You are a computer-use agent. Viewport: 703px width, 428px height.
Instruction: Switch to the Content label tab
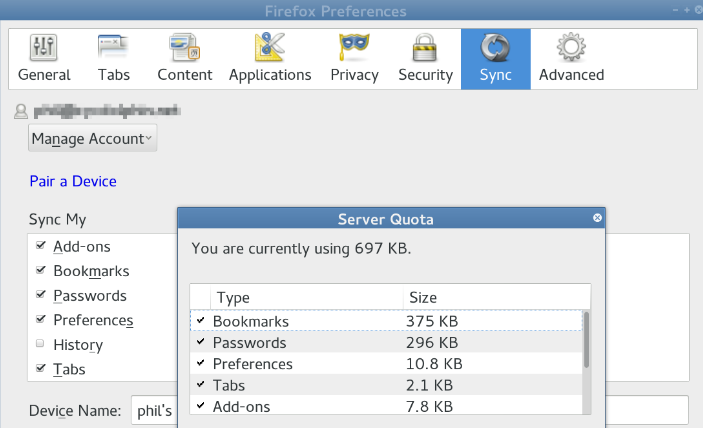(185, 75)
